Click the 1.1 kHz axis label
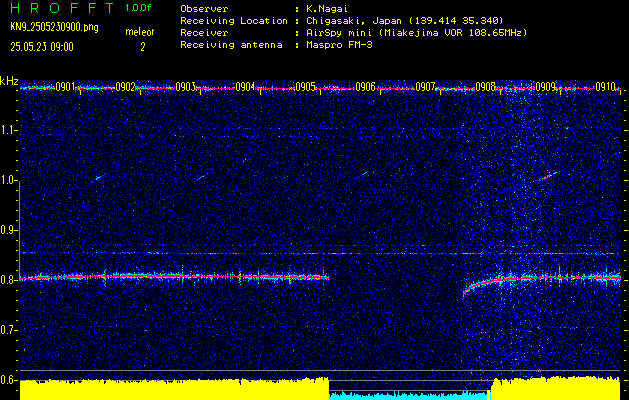The width and height of the screenshot is (629, 400). pos(8,130)
